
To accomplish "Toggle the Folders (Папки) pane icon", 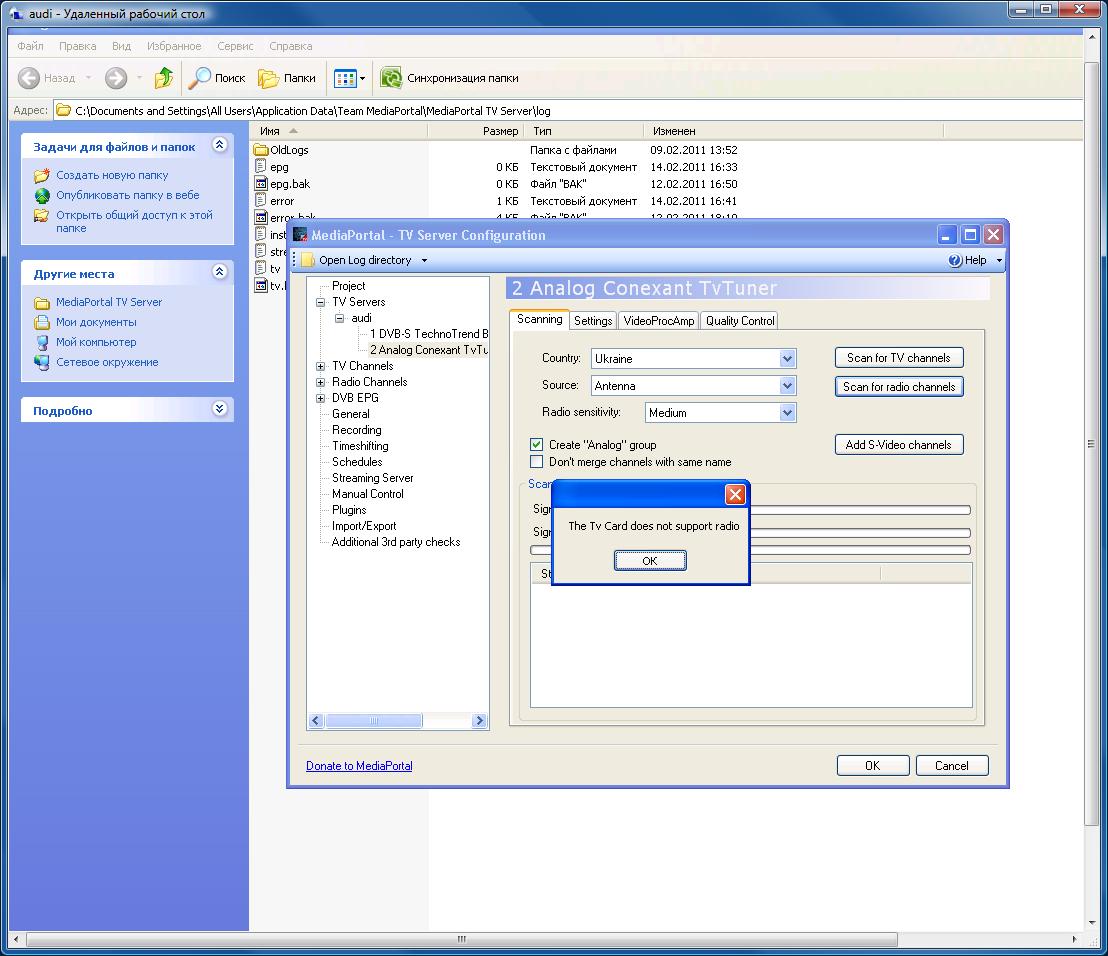I will pos(268,78).
